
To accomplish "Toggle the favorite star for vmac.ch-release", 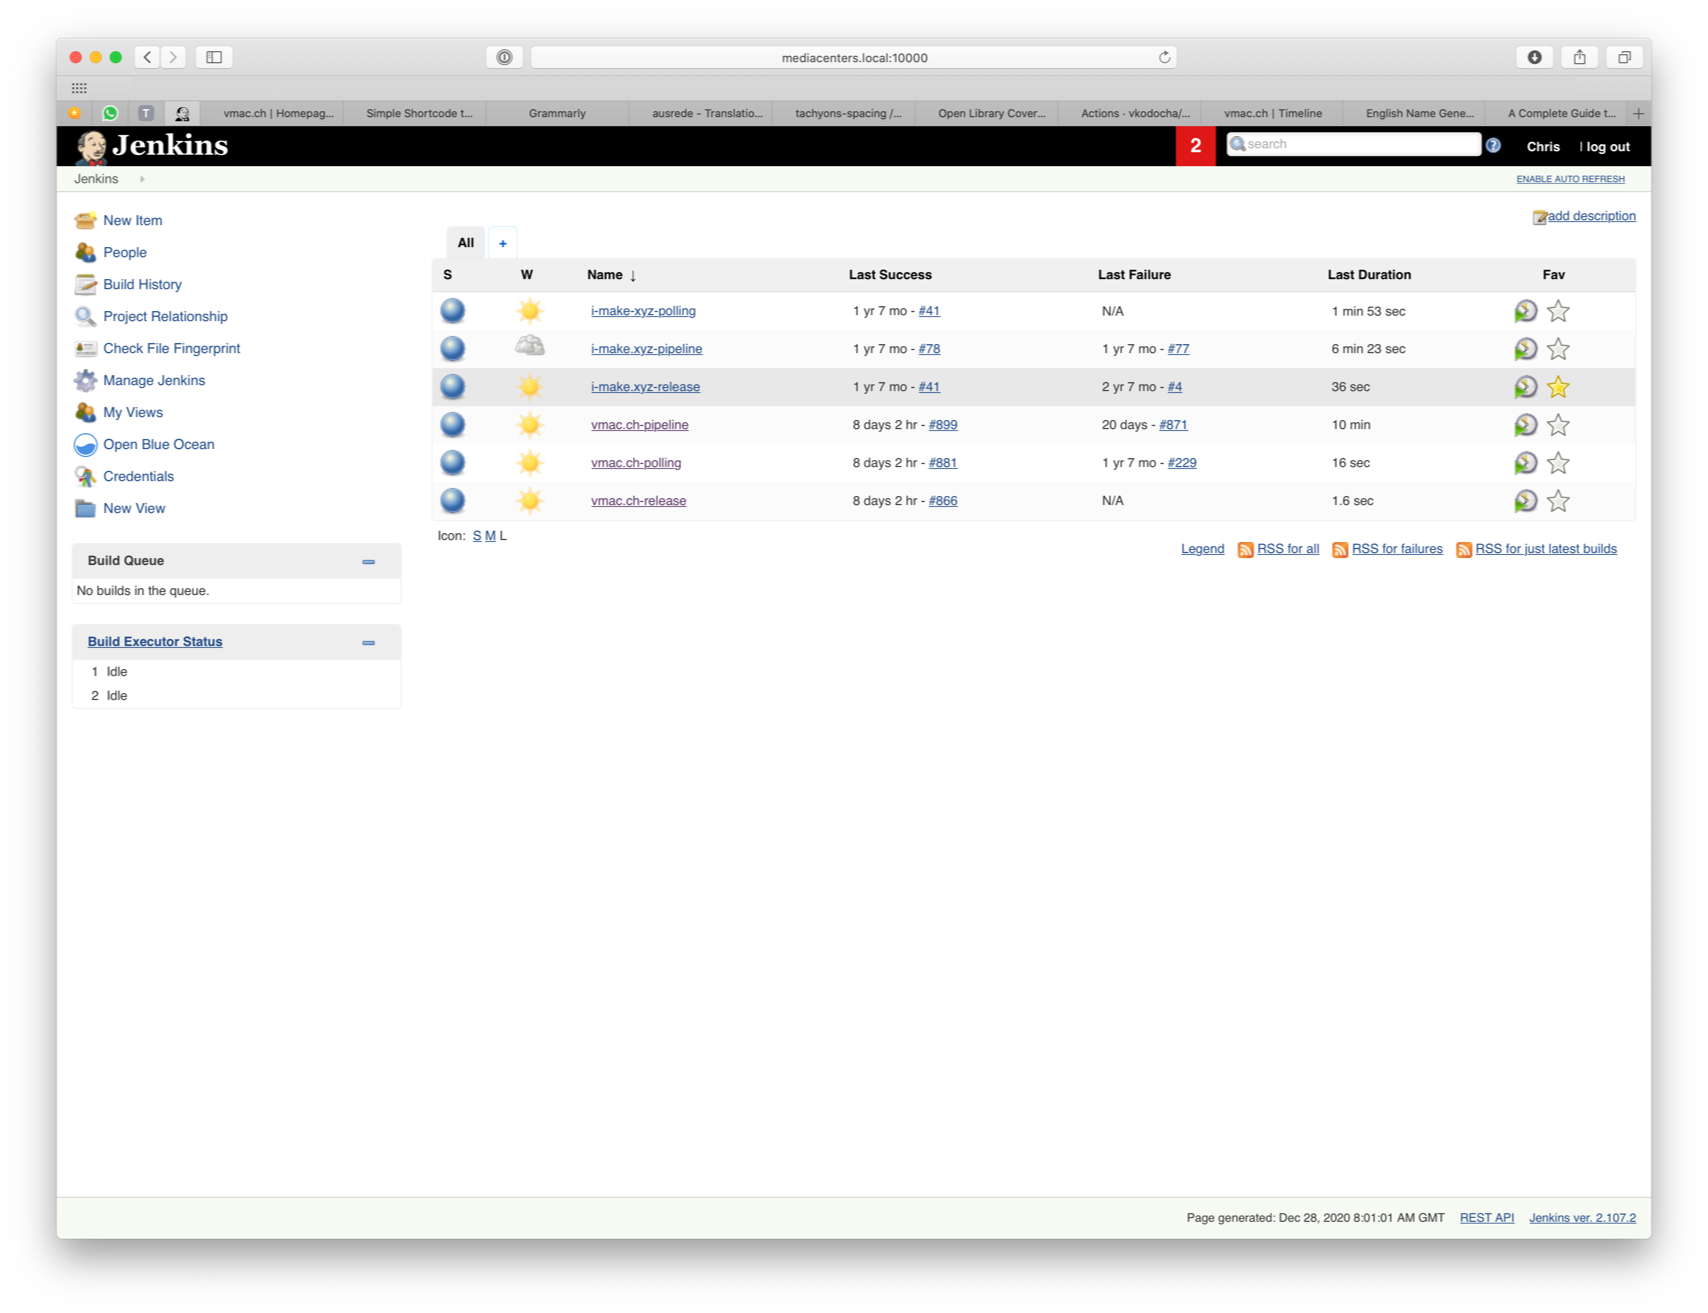I will pyautogui.click(x=1558, y=500).
